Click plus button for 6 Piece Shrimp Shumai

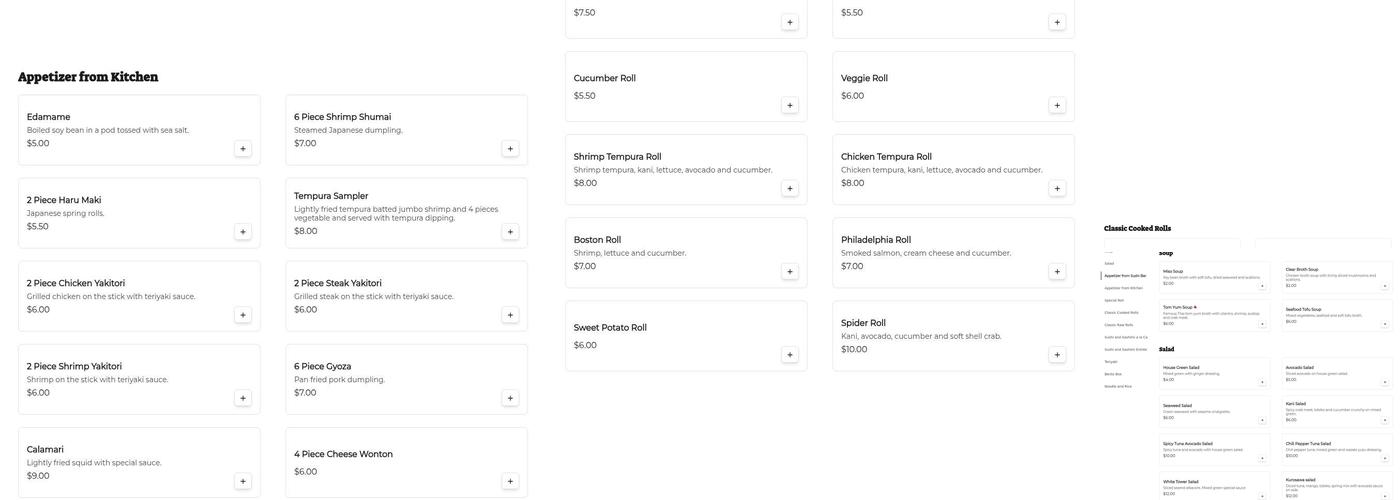pyautogui.click(x=510, y=149)
